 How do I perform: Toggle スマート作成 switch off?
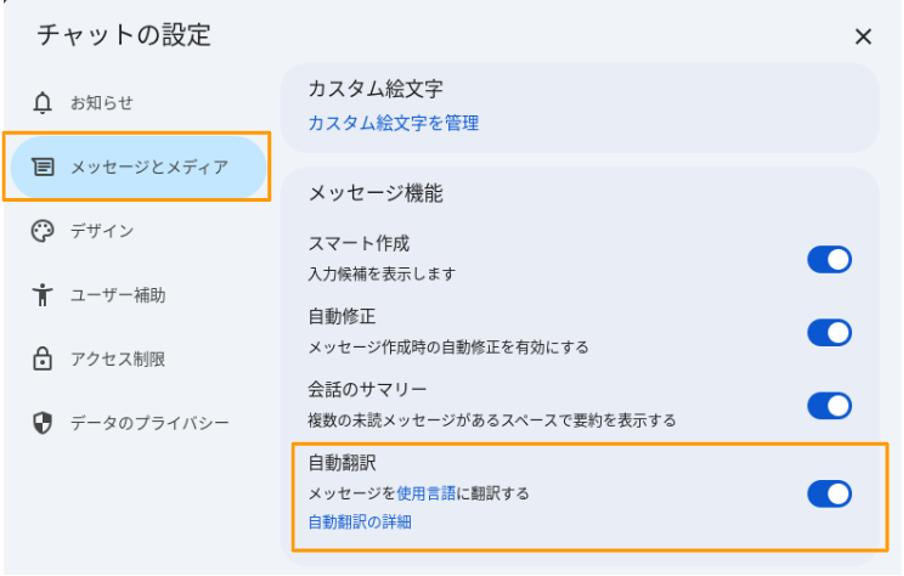829,259
